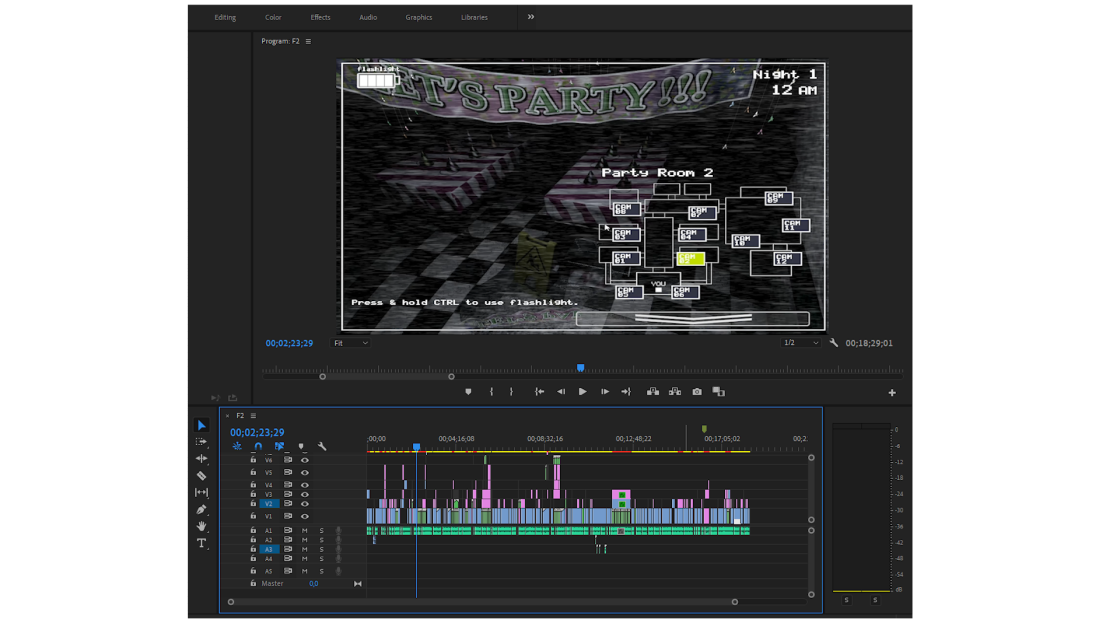Add a marker in Program monitor
The image size is (1120, 630).
(x=468, y=392)
